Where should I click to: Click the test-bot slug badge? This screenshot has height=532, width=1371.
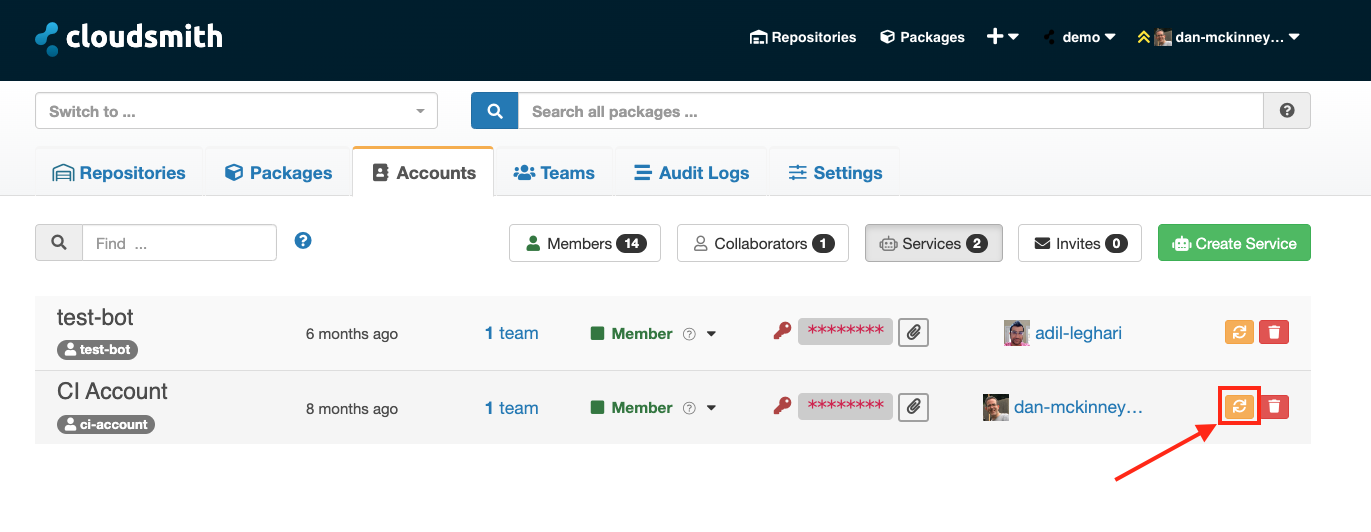[x=97, y=350]
